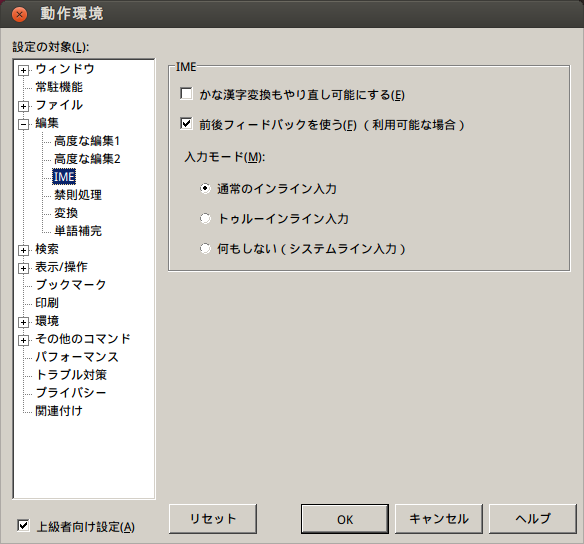This screenshot has height=544, width=584.
Task: Open 高度な編集1 settings page
Action: coord(87,141)
